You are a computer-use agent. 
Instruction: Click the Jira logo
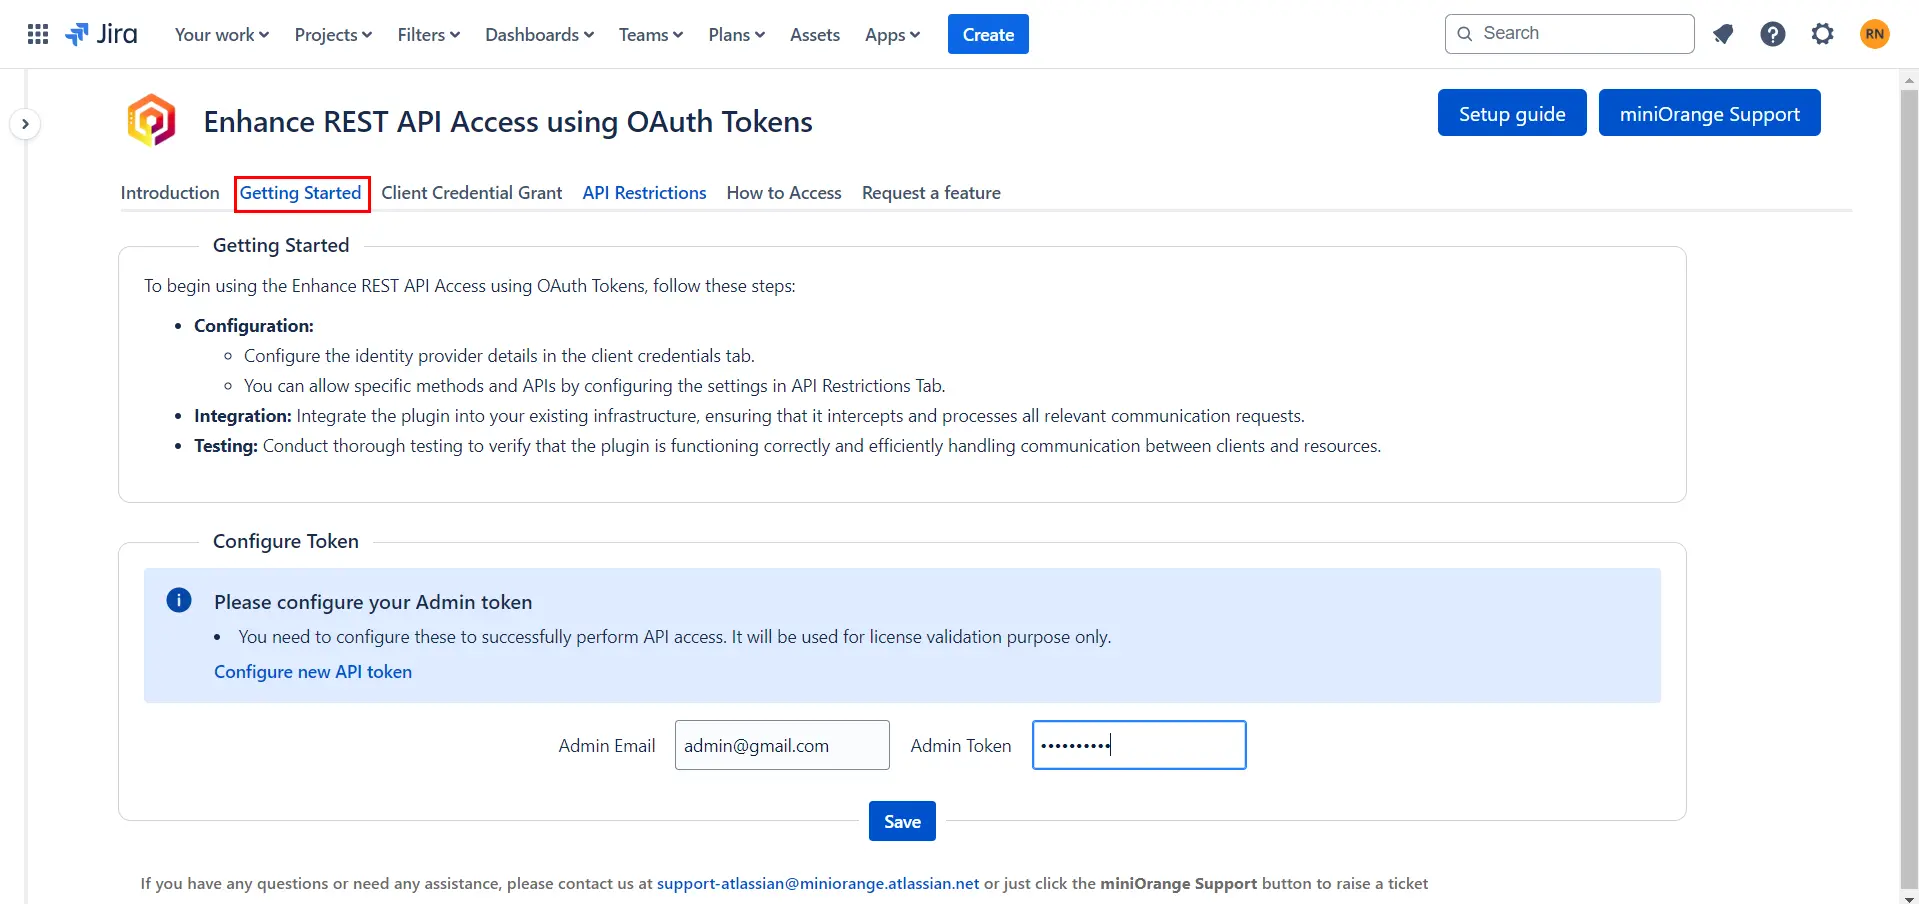[101, 34]
